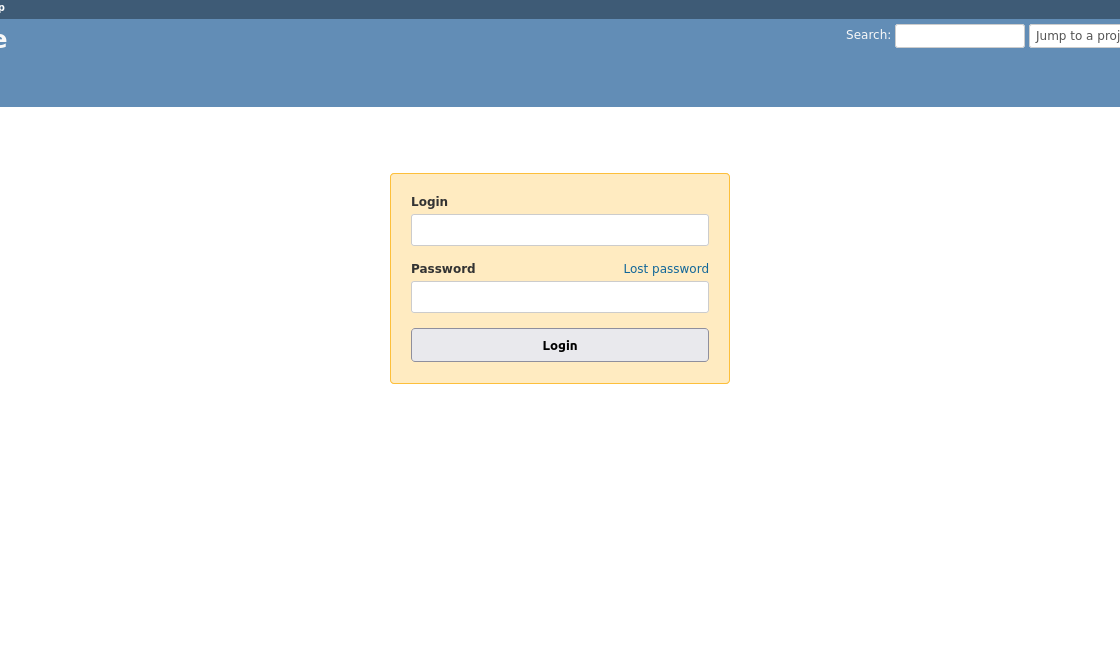
Task: Open the Lost password link
Action: point(665,269)
